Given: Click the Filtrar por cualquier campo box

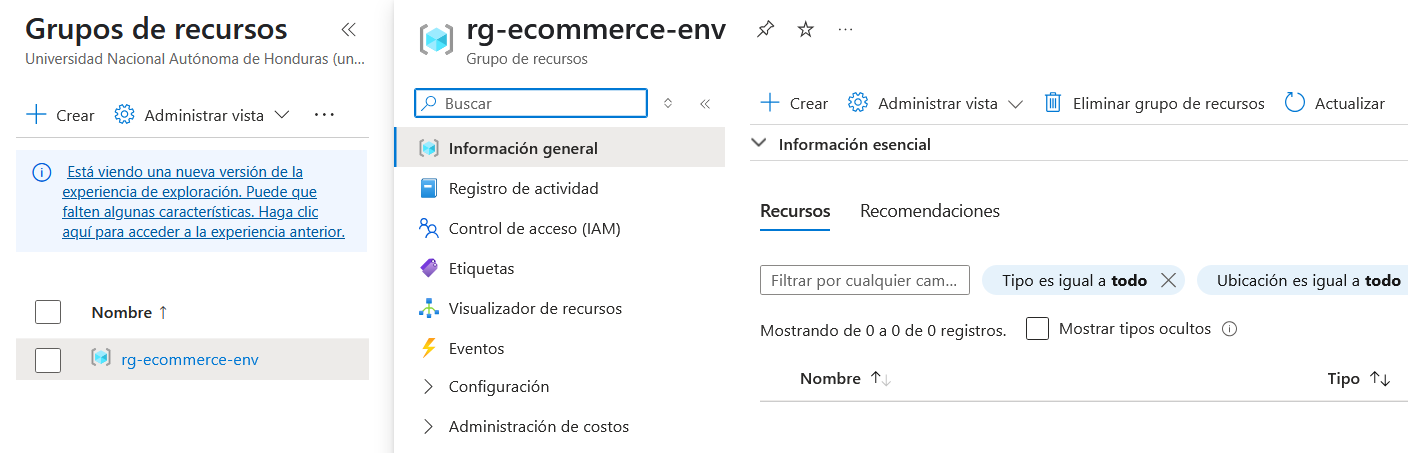Looking at the screenshot, I should [865, 281].
